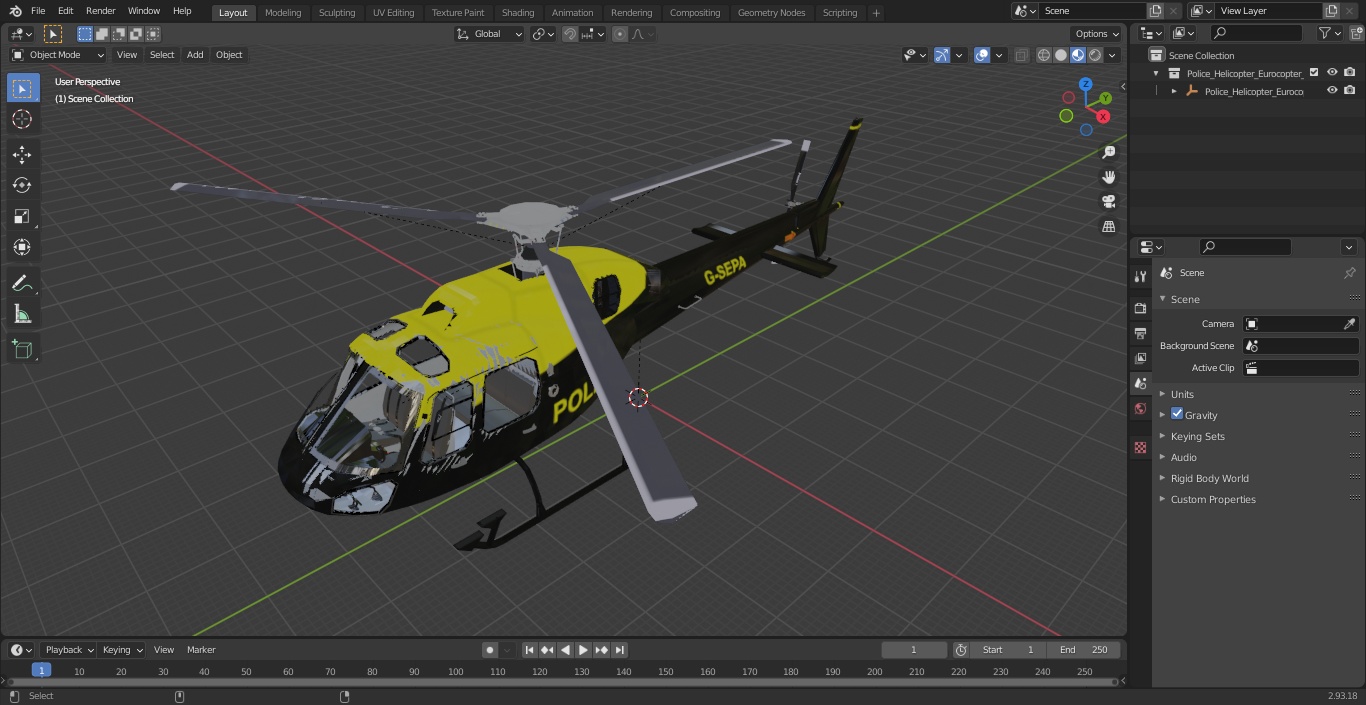Select the Cursor tool
Screen dimensions: 1366x705
click(x=22, y=119)
